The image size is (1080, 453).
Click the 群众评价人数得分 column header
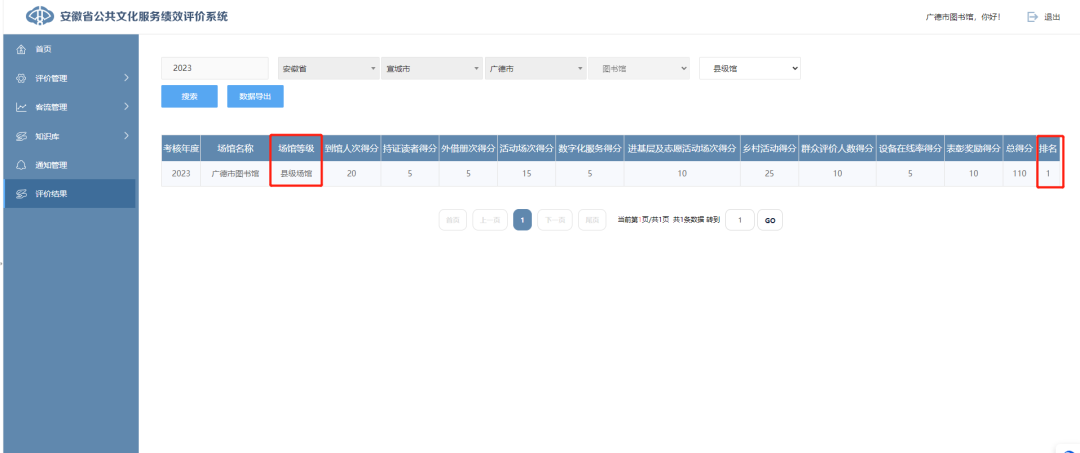pyautogui.click(x=837, y=148)
